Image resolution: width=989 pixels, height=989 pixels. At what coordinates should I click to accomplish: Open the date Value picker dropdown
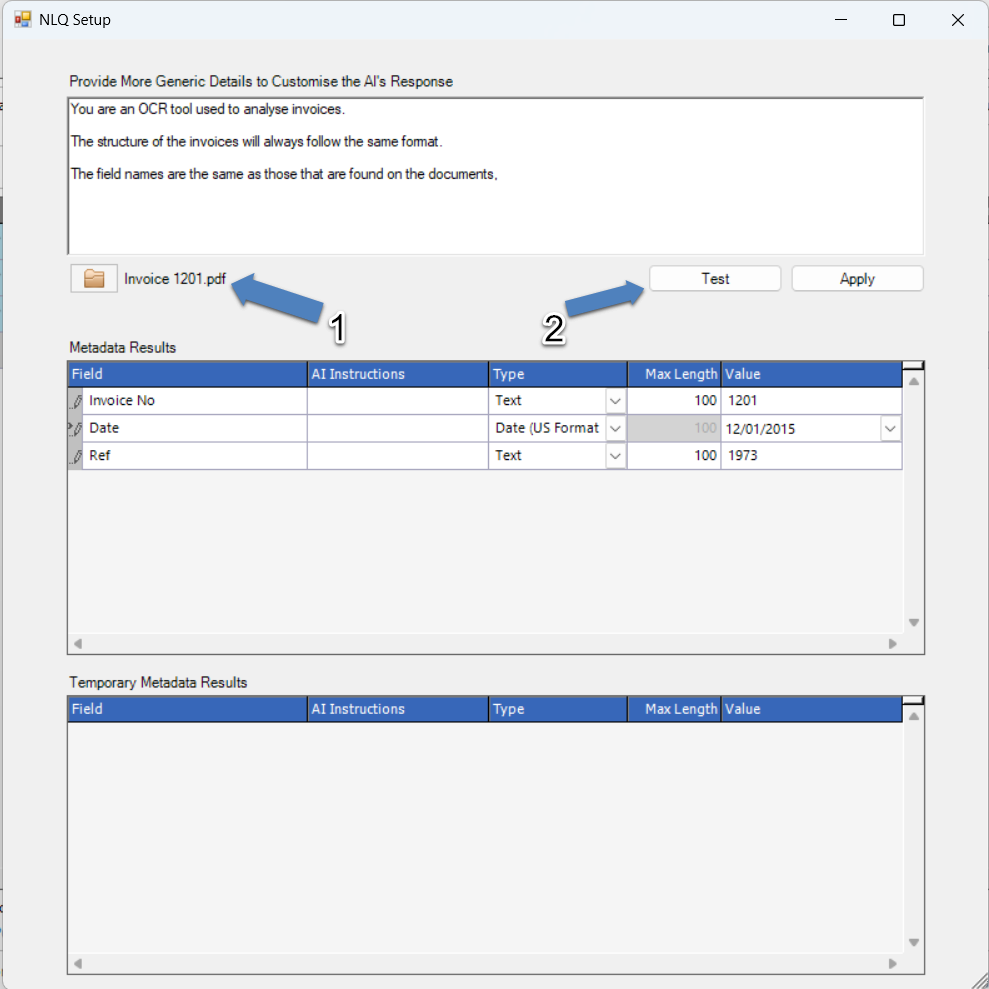[890, 428]
